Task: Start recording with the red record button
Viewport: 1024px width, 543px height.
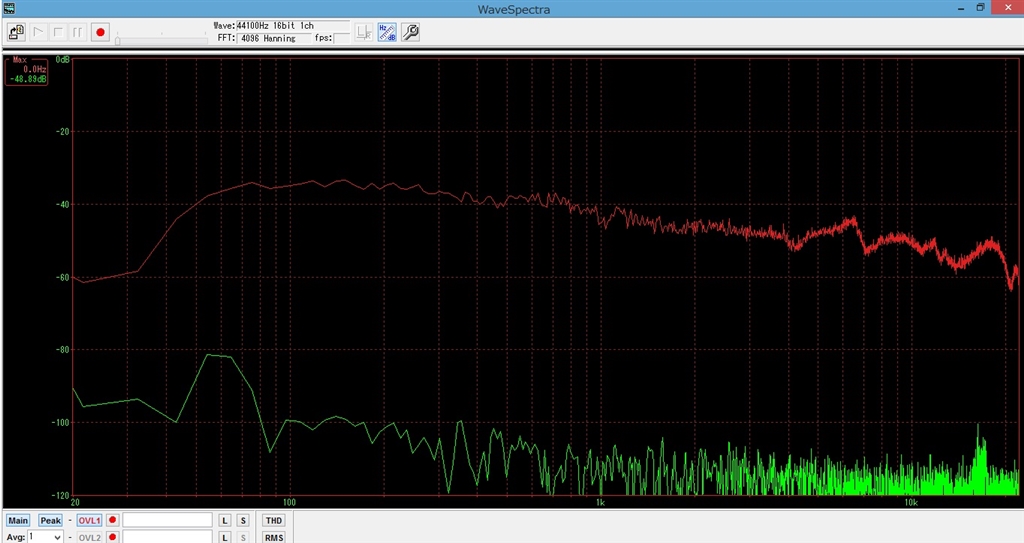Action: coord(100,32)
